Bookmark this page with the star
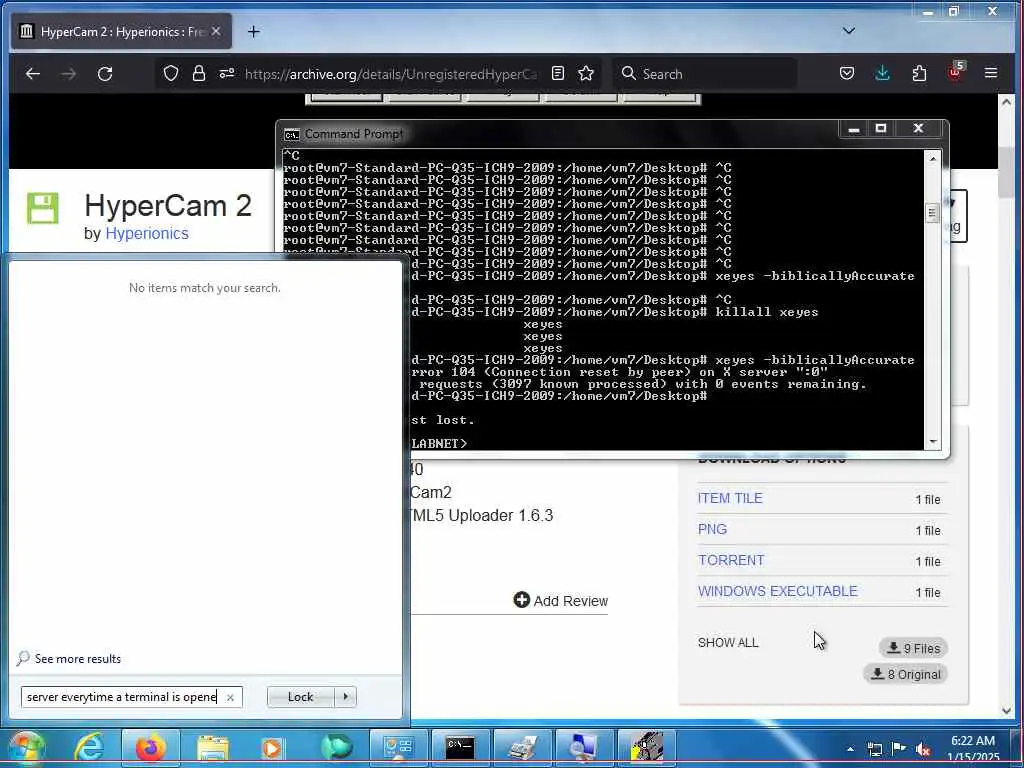Viewport: 1024px width, 768px height. [x=586, y=74]
